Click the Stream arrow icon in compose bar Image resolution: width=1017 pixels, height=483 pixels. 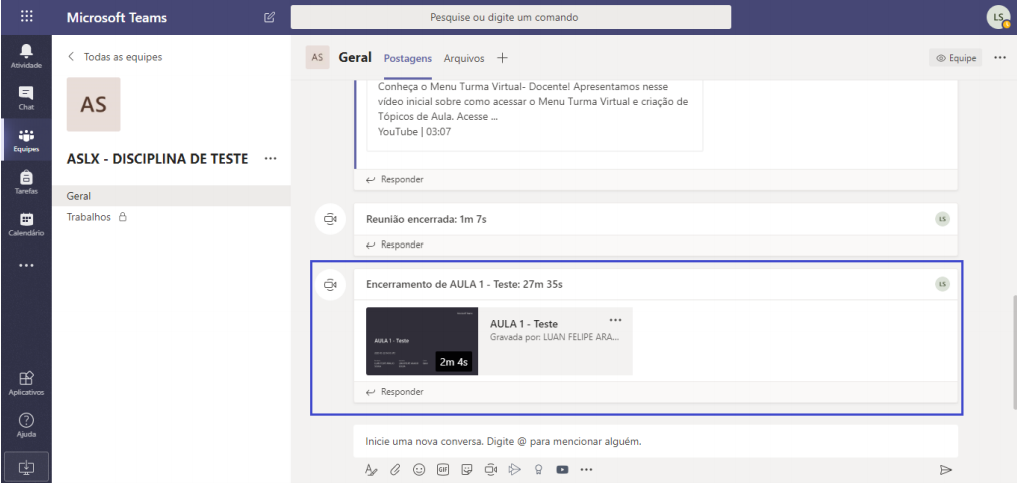515,469
